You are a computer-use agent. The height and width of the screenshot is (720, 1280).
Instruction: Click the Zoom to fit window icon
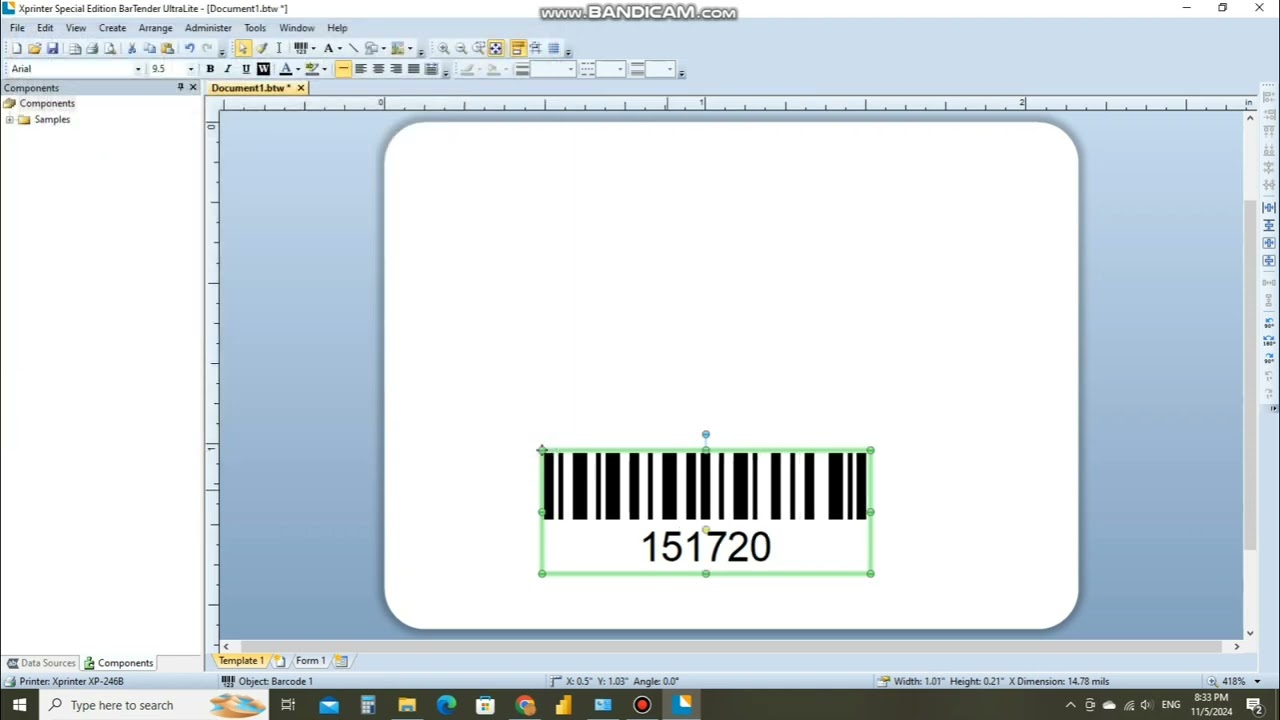tap(496, 48)
